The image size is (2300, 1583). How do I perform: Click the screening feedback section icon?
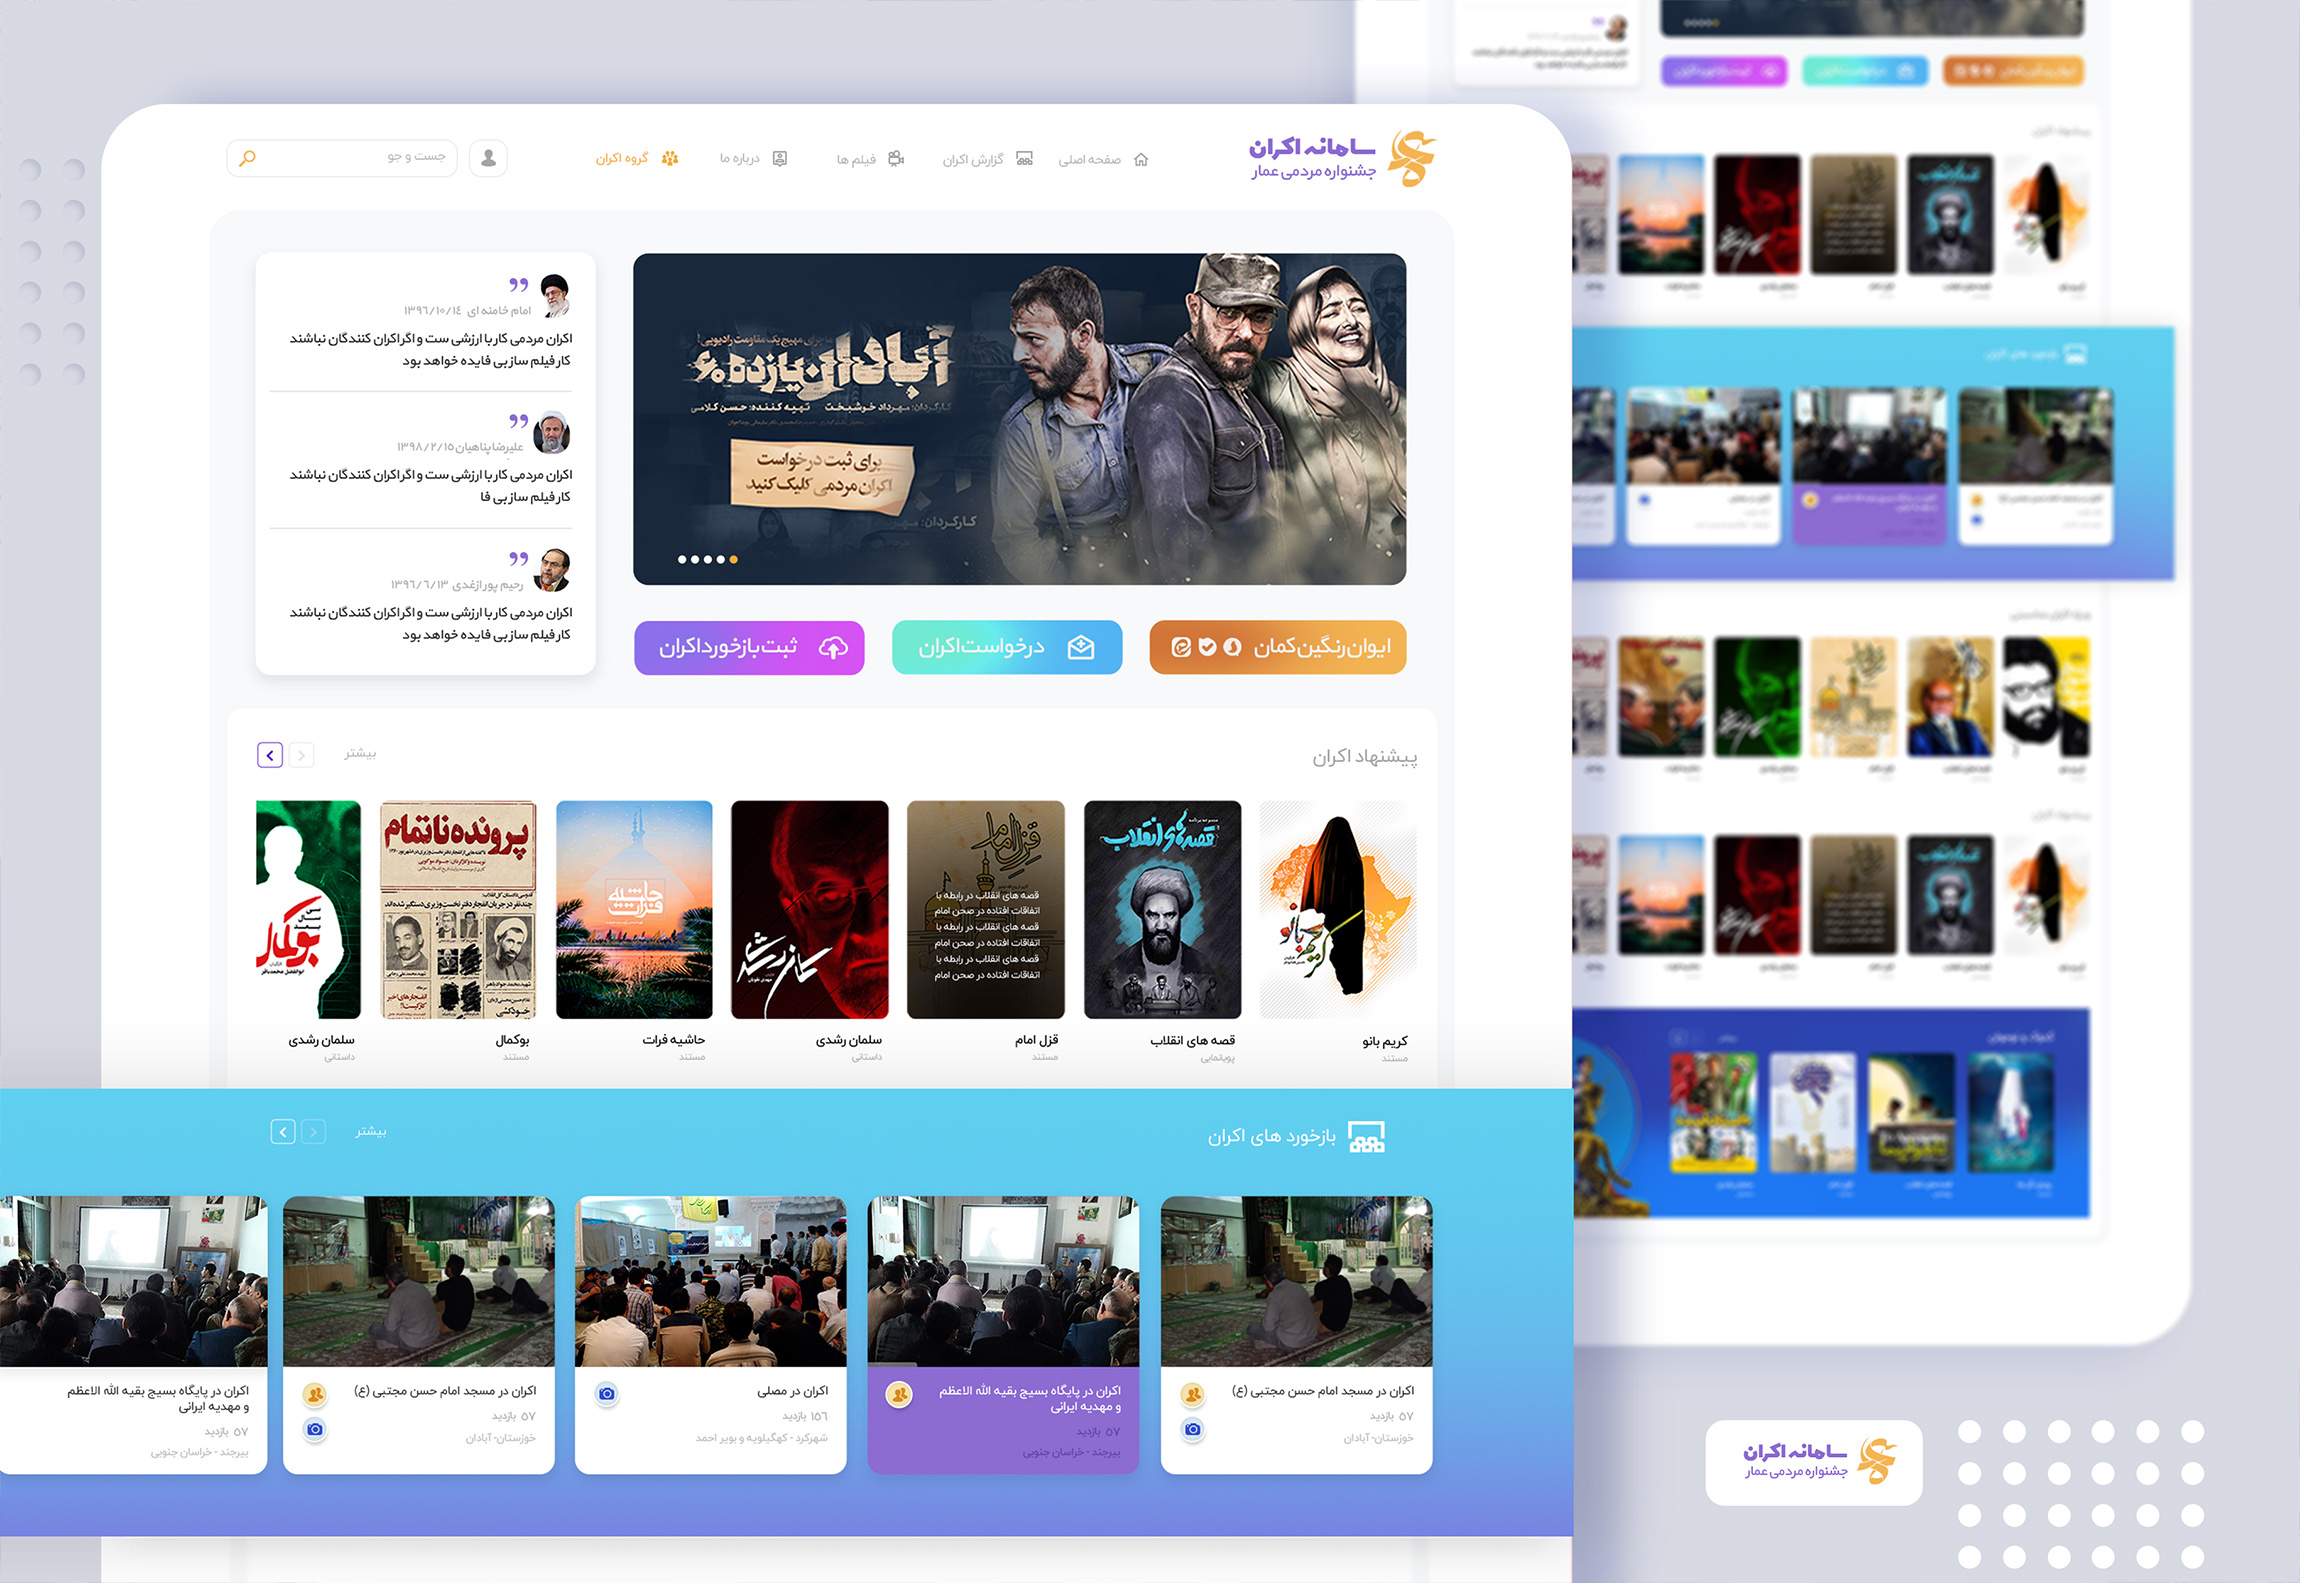(x=1366, y=1137)
